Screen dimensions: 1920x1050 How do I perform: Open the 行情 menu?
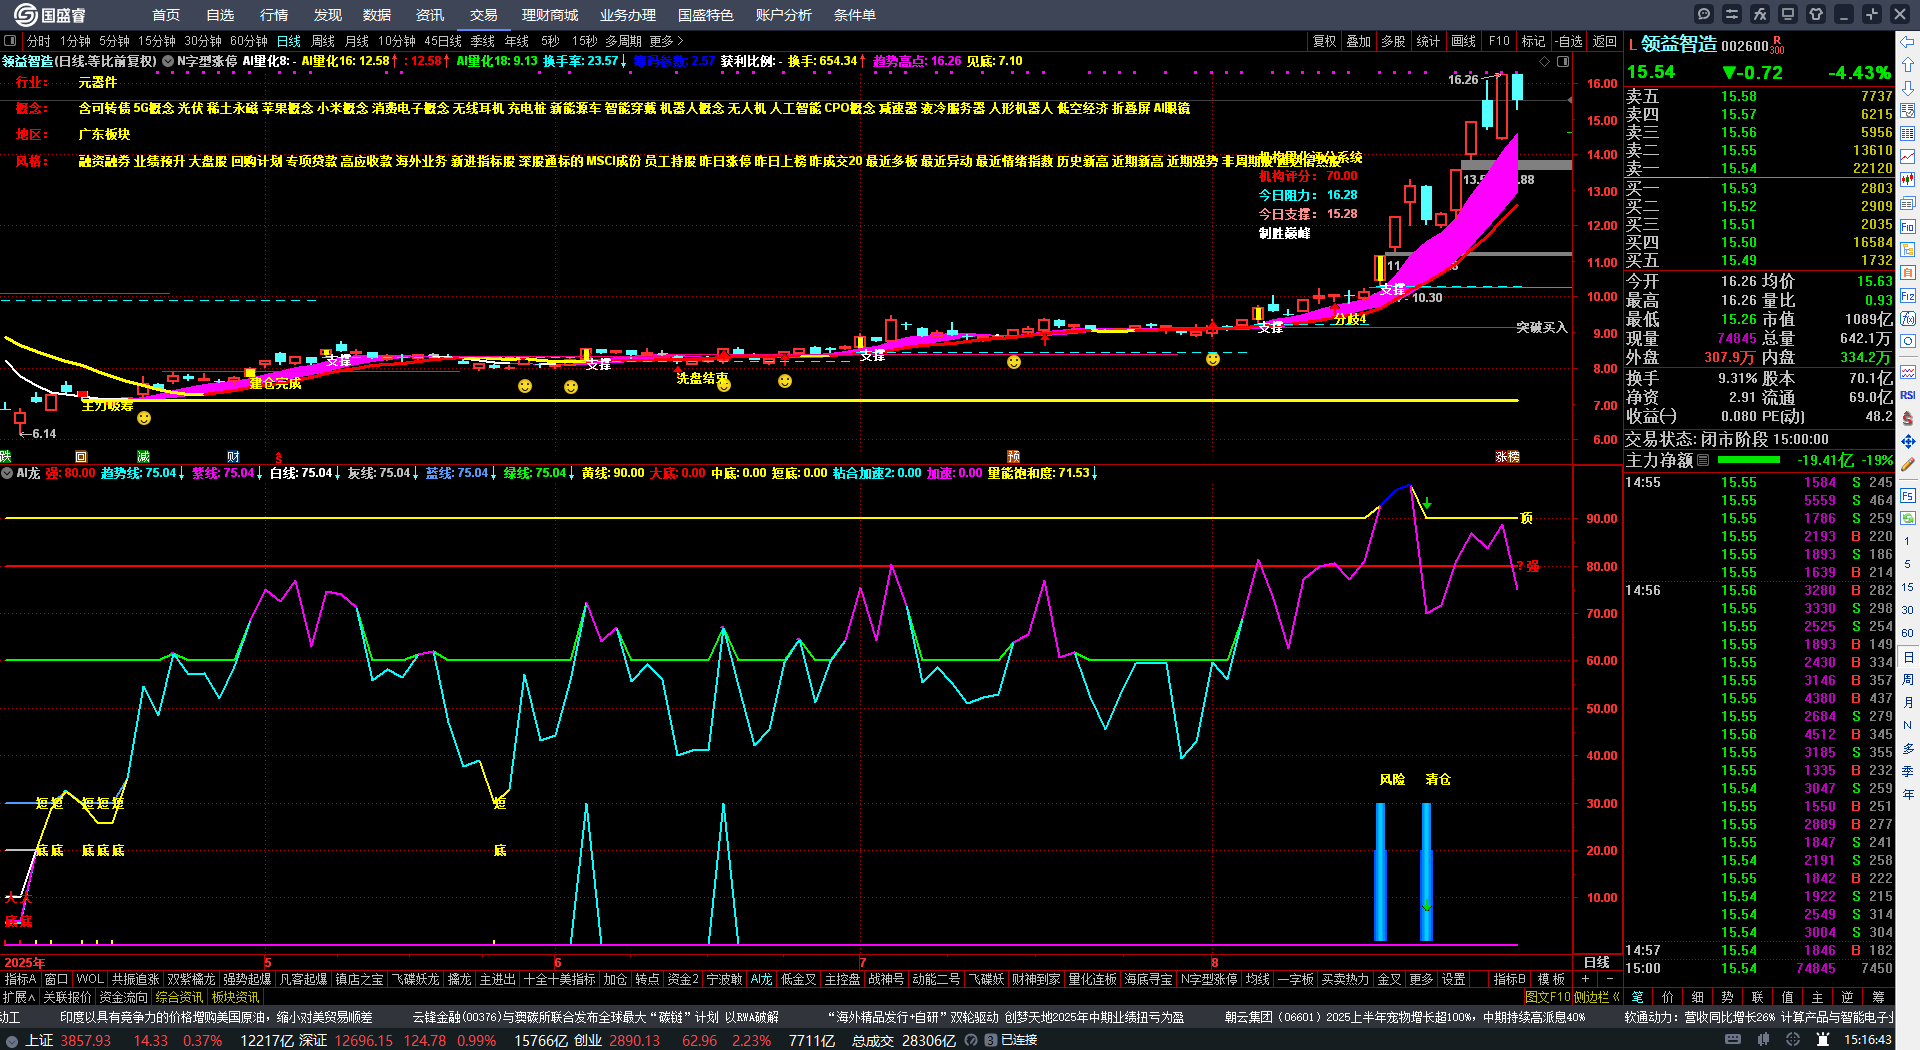(274, 15)
